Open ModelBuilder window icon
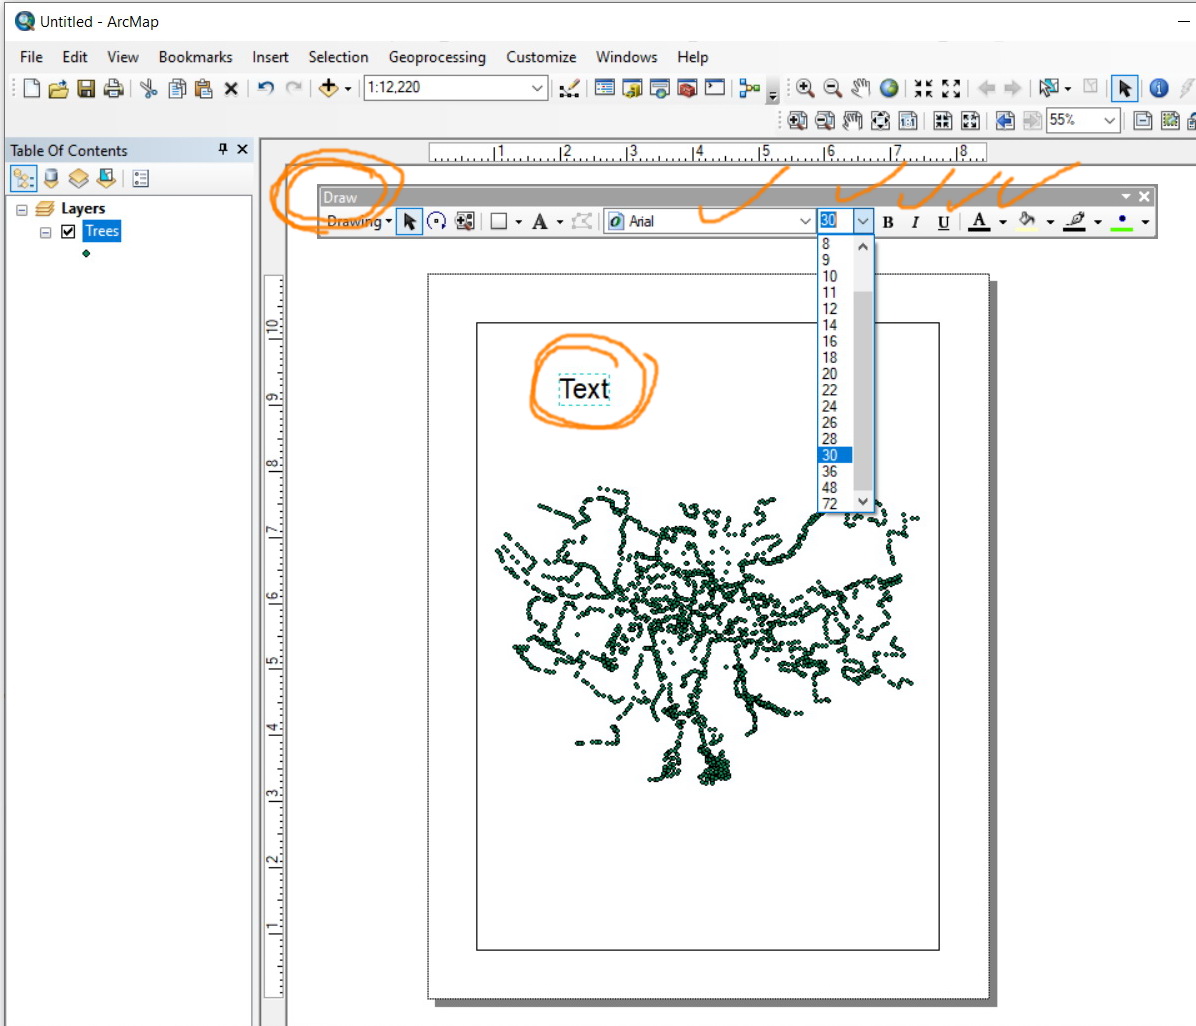 click(x=750, y=88)
